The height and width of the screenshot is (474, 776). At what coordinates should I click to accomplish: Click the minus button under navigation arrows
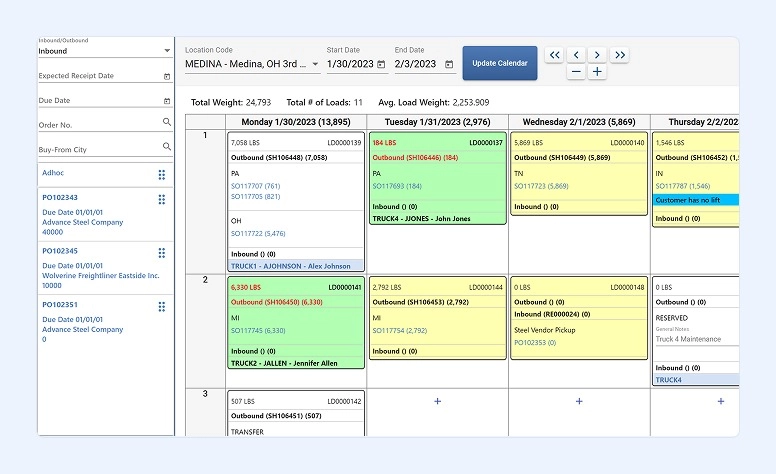[576, 72]
